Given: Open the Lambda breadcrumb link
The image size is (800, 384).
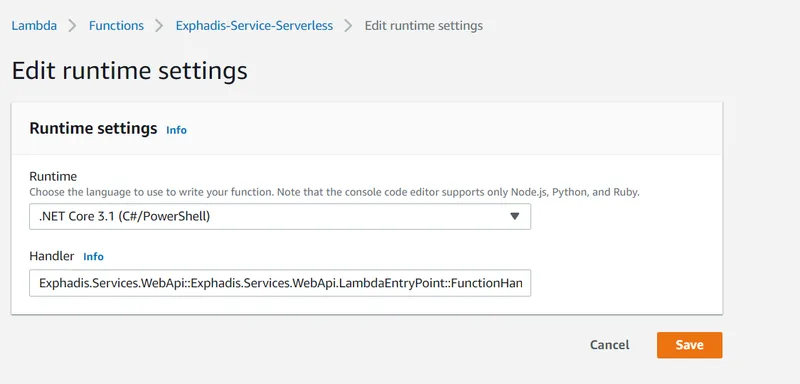Looking at the screenshot, I should (34, 25).
